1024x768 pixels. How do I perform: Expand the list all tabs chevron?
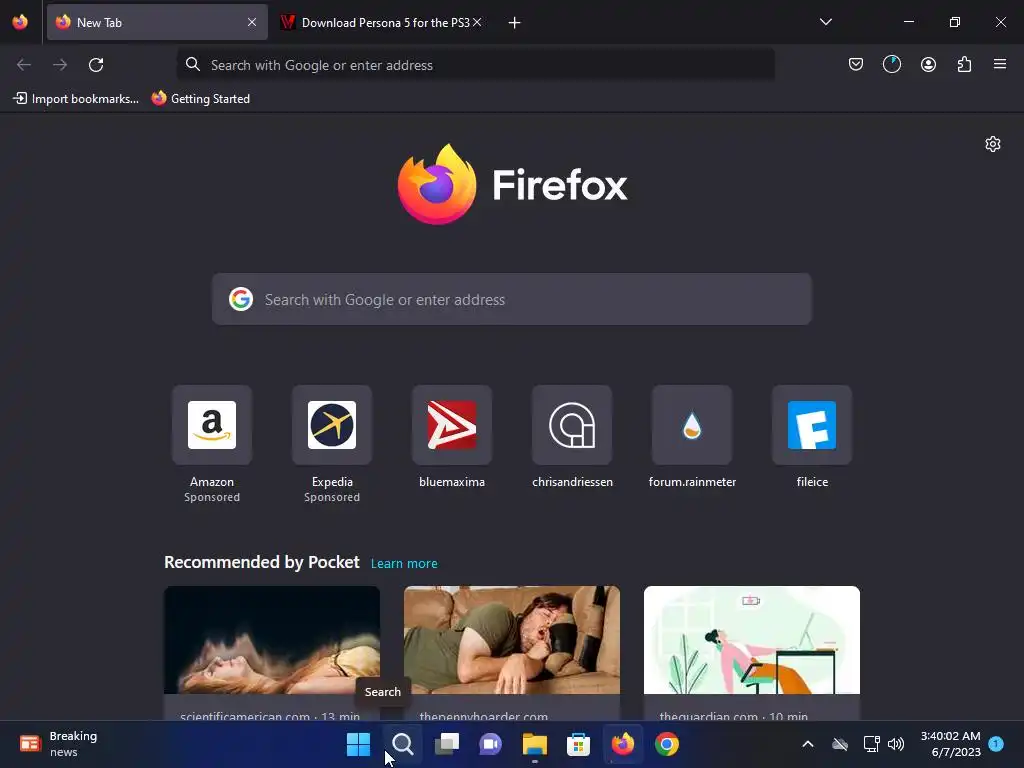pyautogui.click(x=825, y=22)
